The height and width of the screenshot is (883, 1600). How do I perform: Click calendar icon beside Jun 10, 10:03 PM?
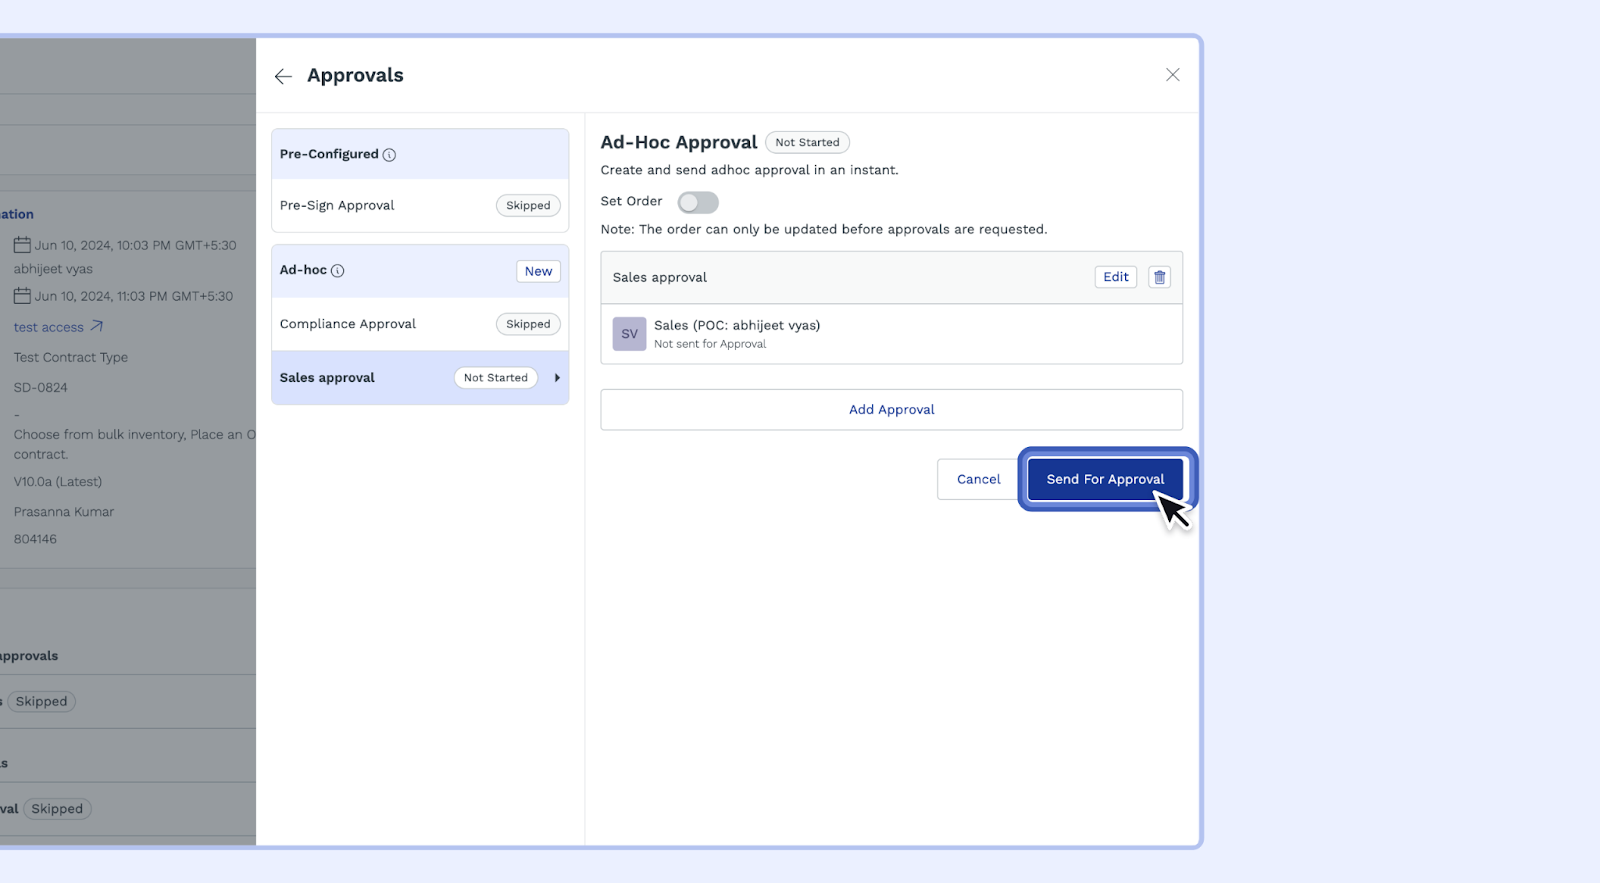pyautogui.click(x=22, y=245)
